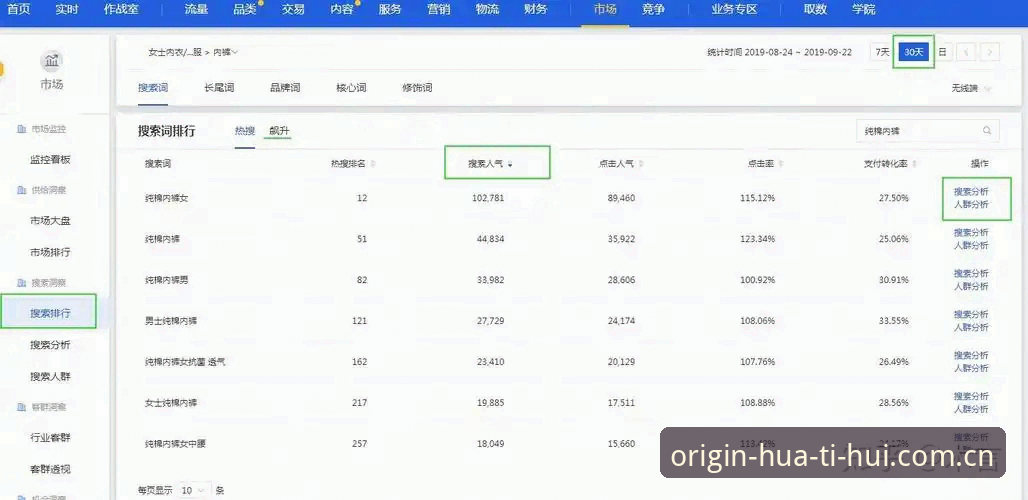The width and height of the screenshot is (1028, 500).
Task: Click the 33.55% conversion rate value
Action: (894, 321)
